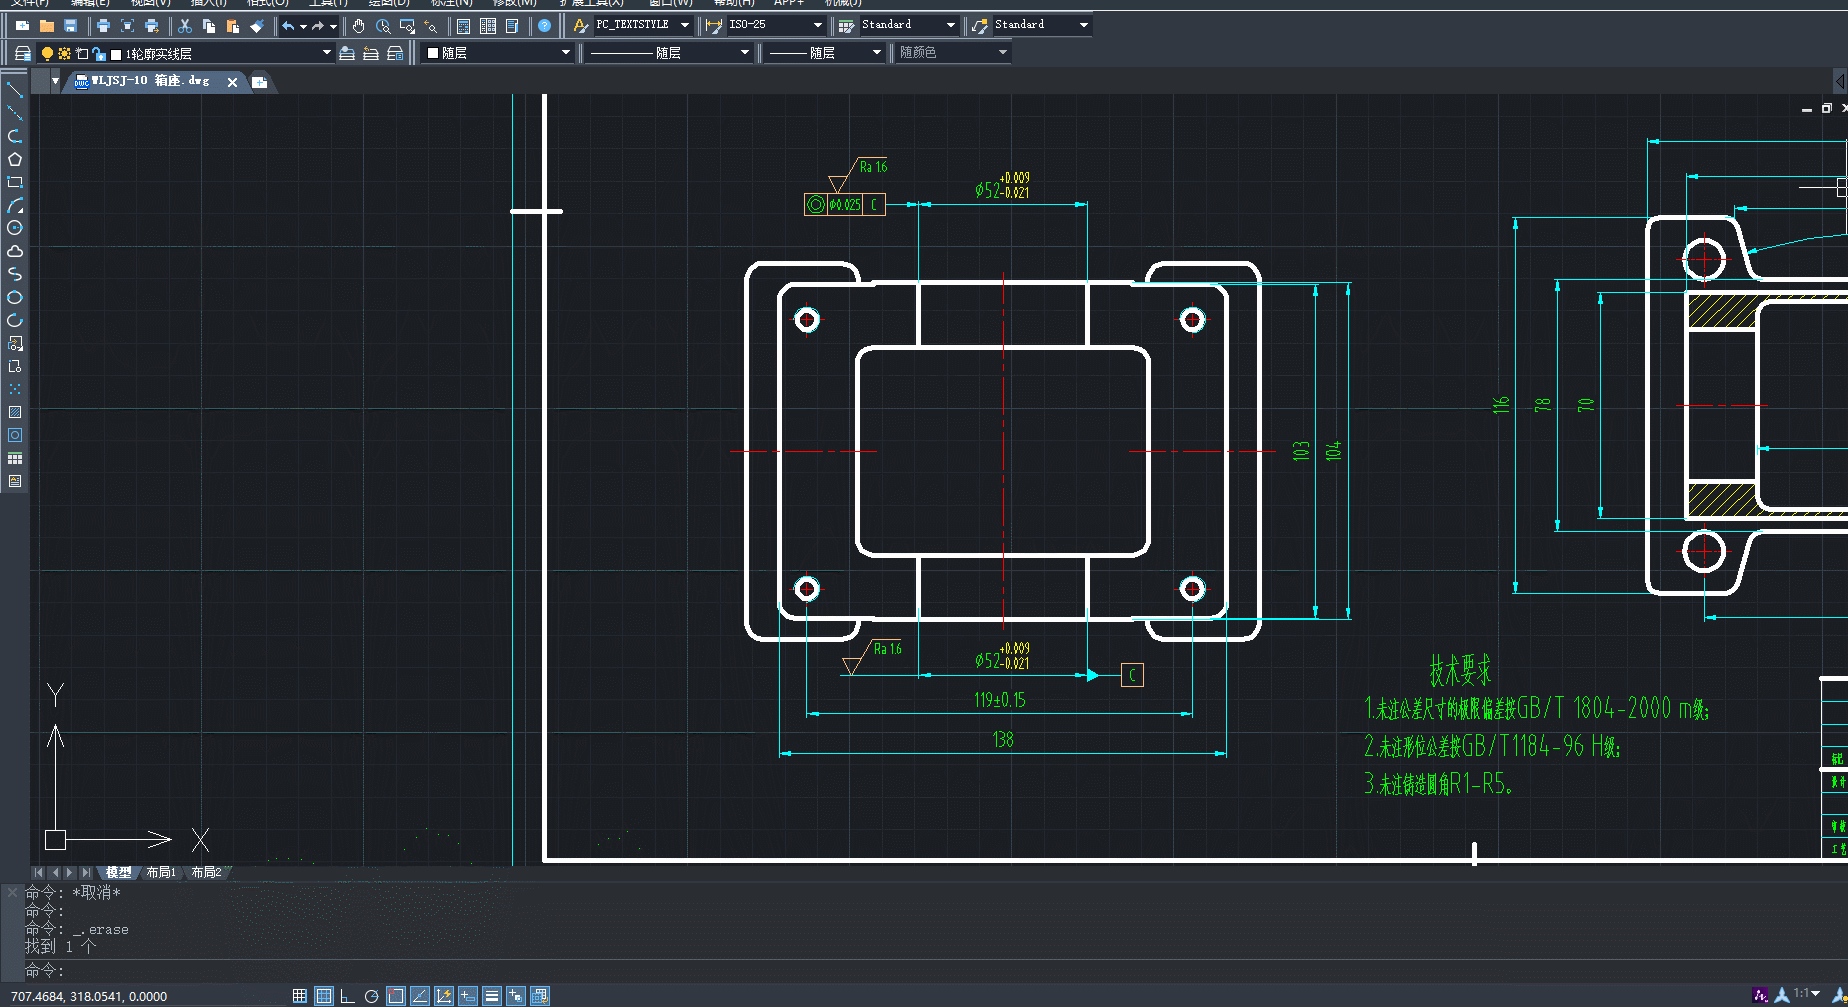Toggle Polar Tracking in status bar
The height and width of the screenshot is (1007, 1848).
click(371, 996)
